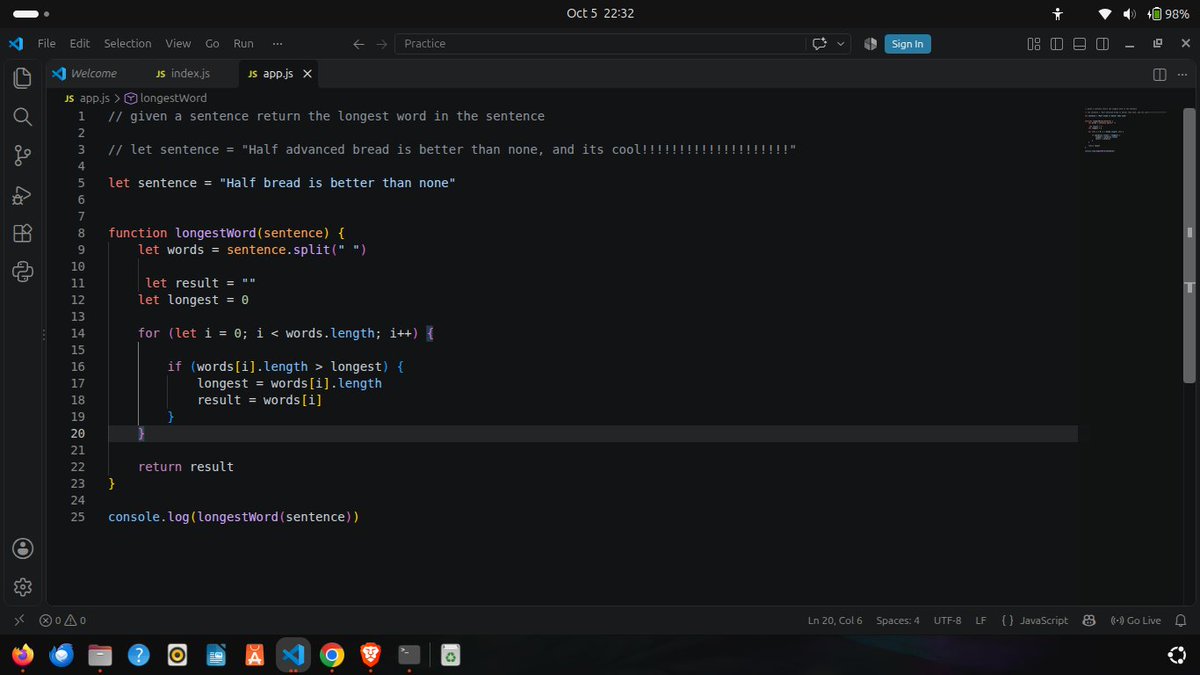Open the clock showing Oct 5 22:32
1200x675 pixels.
[x=600, y=13]
